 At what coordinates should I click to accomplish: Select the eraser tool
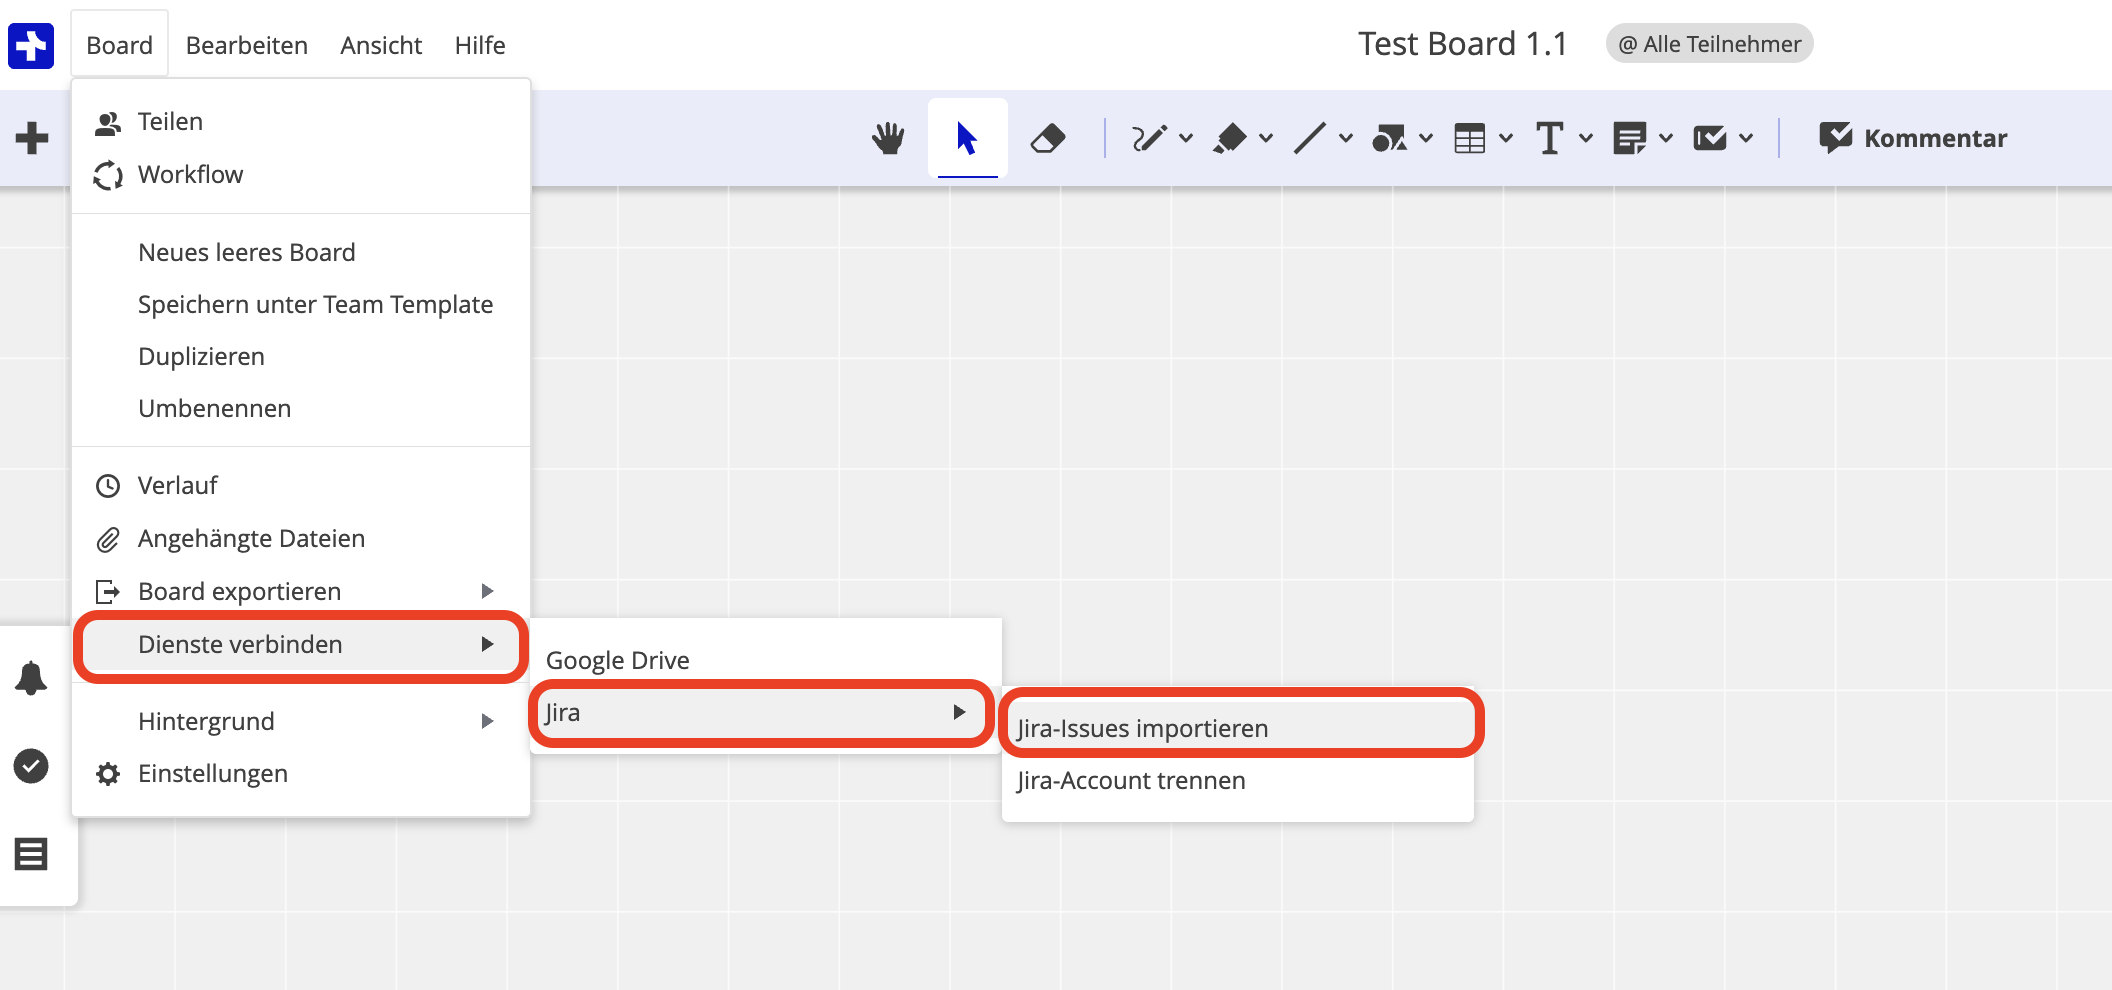(x=1047, y=138)
